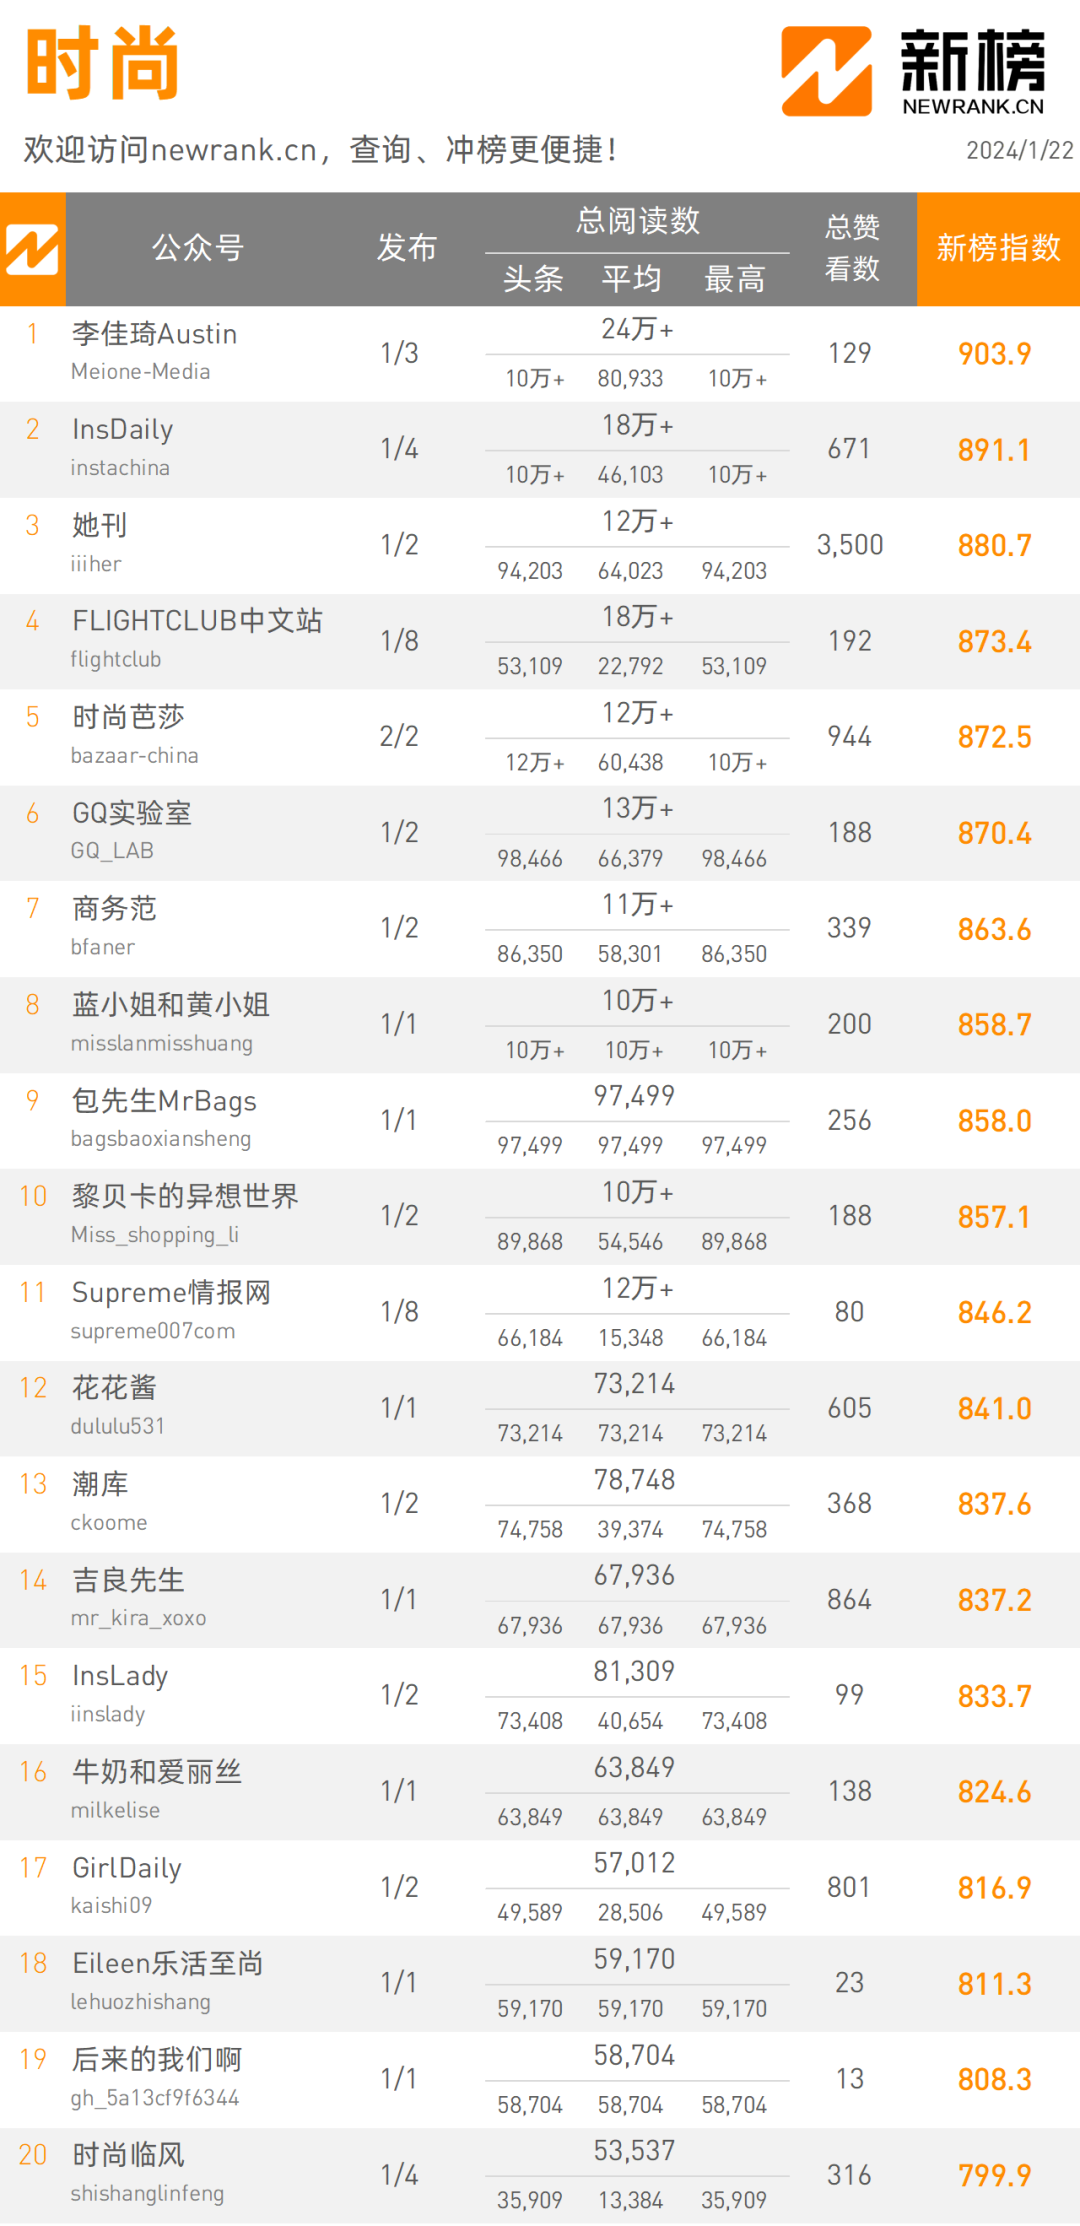Click the 她刊 account name
The height and width of the screenshot is (2226, 1080).
99,525
